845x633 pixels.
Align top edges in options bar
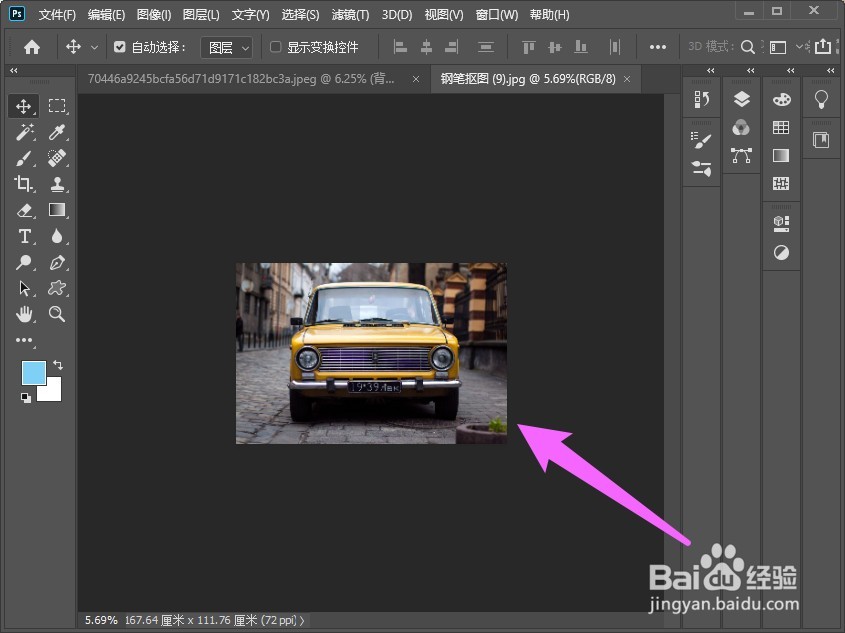click(529, 47)
